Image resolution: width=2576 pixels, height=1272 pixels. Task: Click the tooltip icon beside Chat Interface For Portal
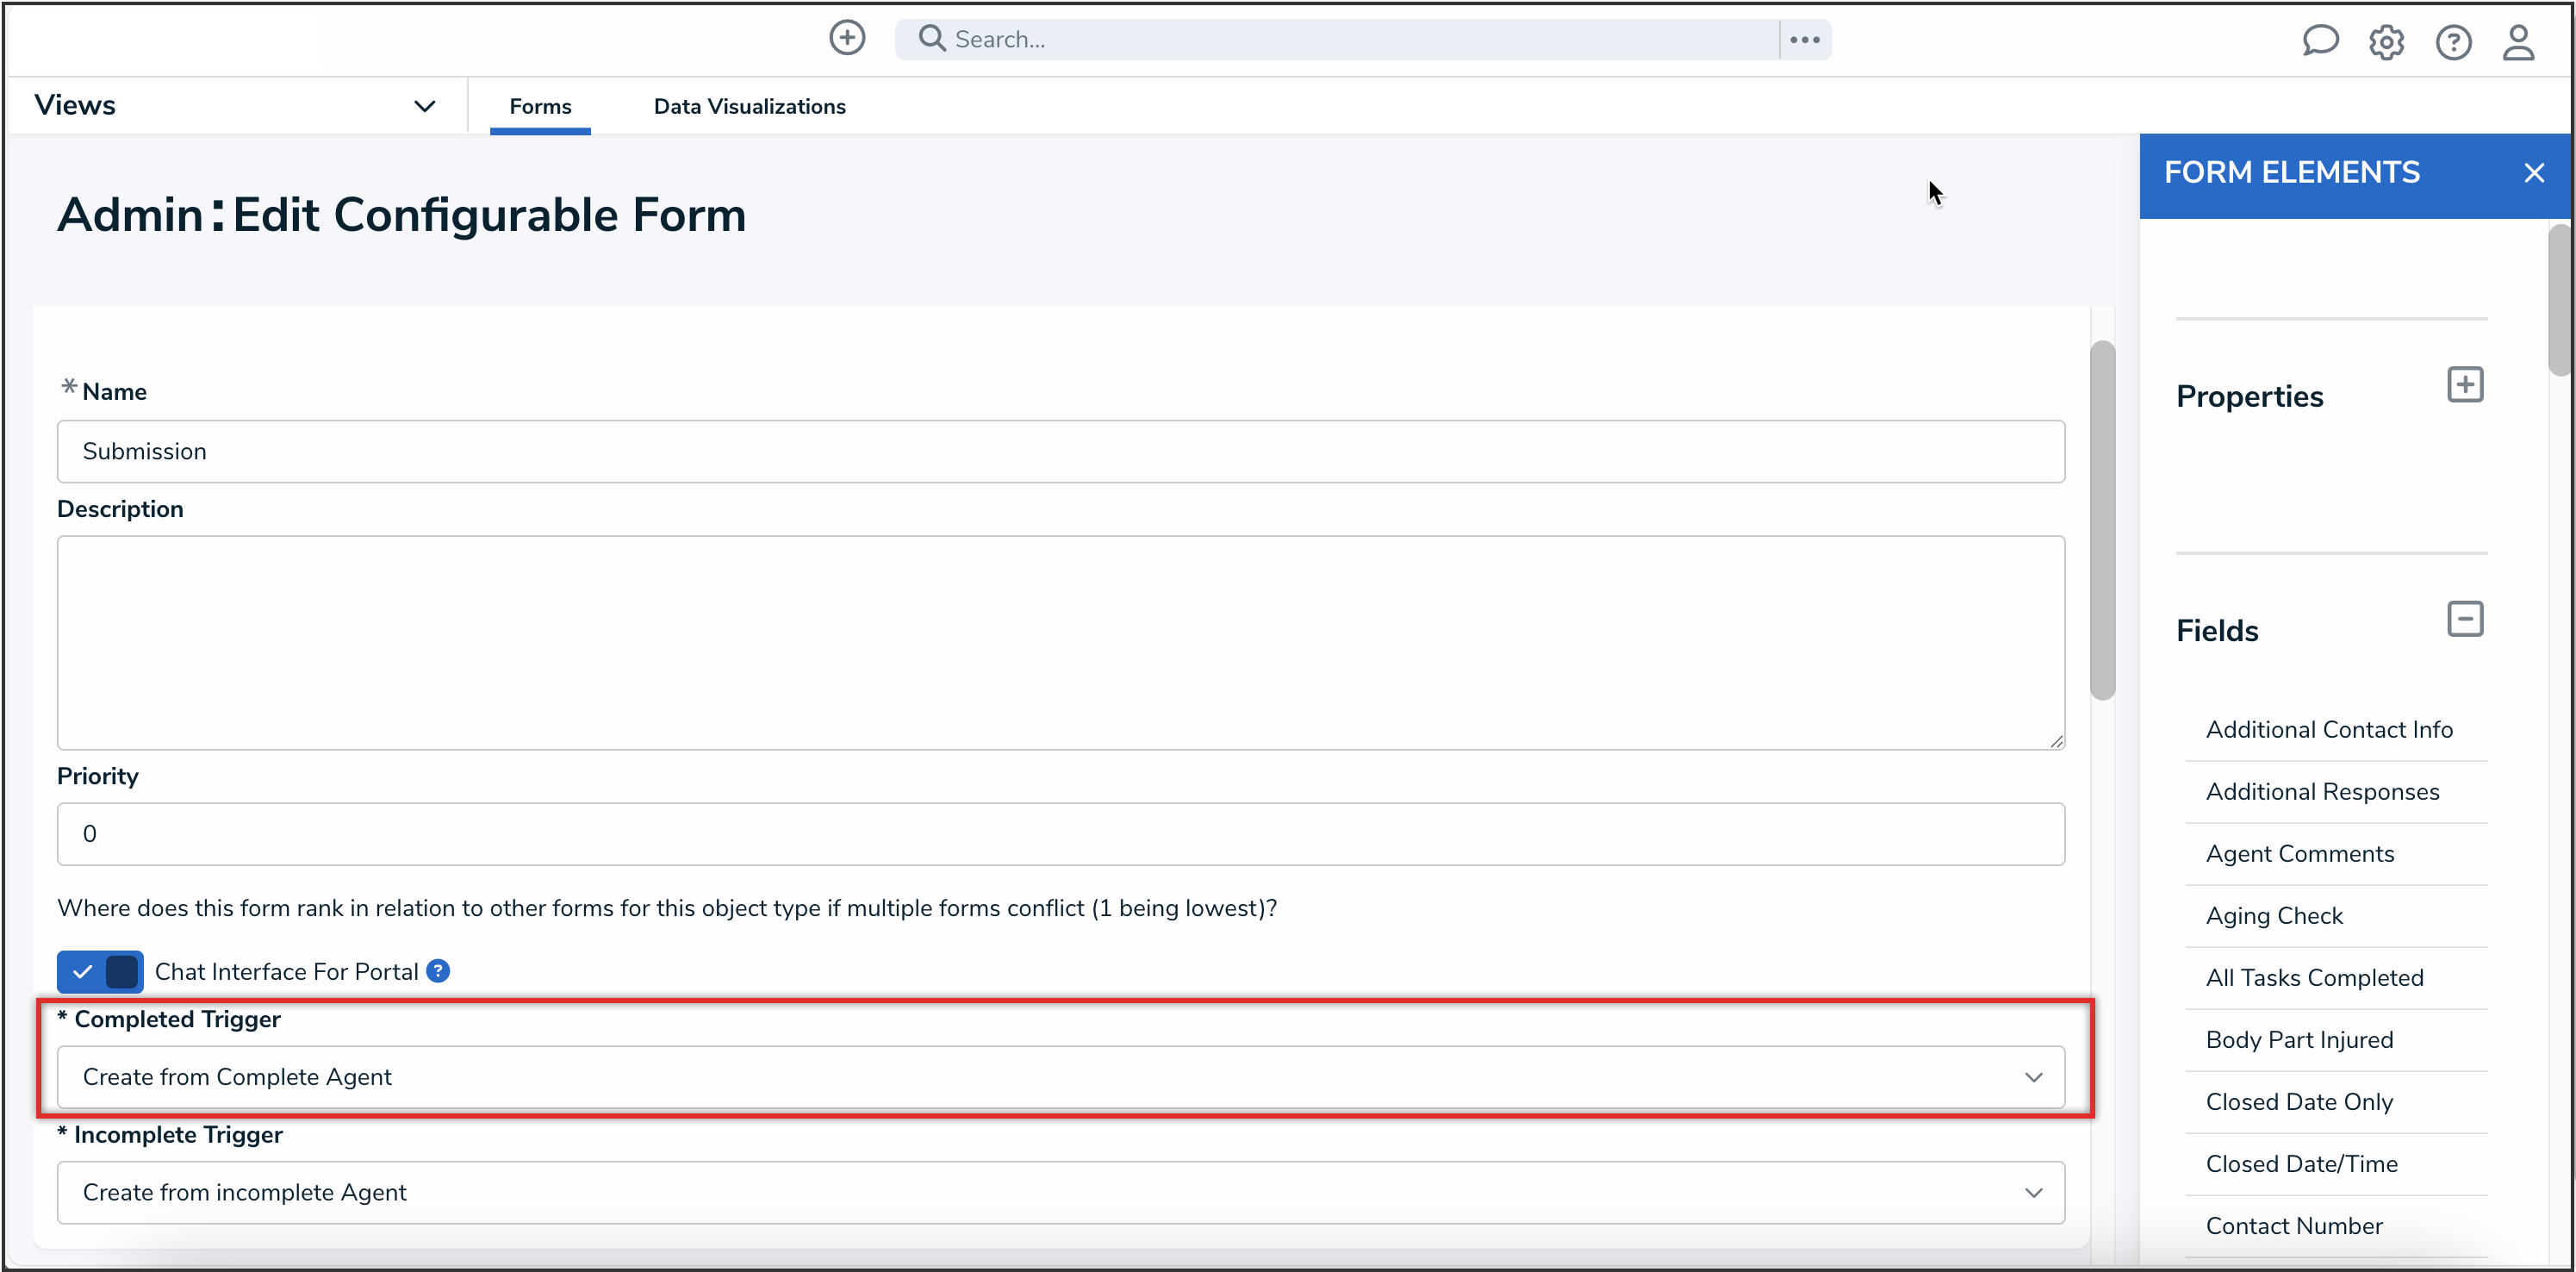(437, 971)
